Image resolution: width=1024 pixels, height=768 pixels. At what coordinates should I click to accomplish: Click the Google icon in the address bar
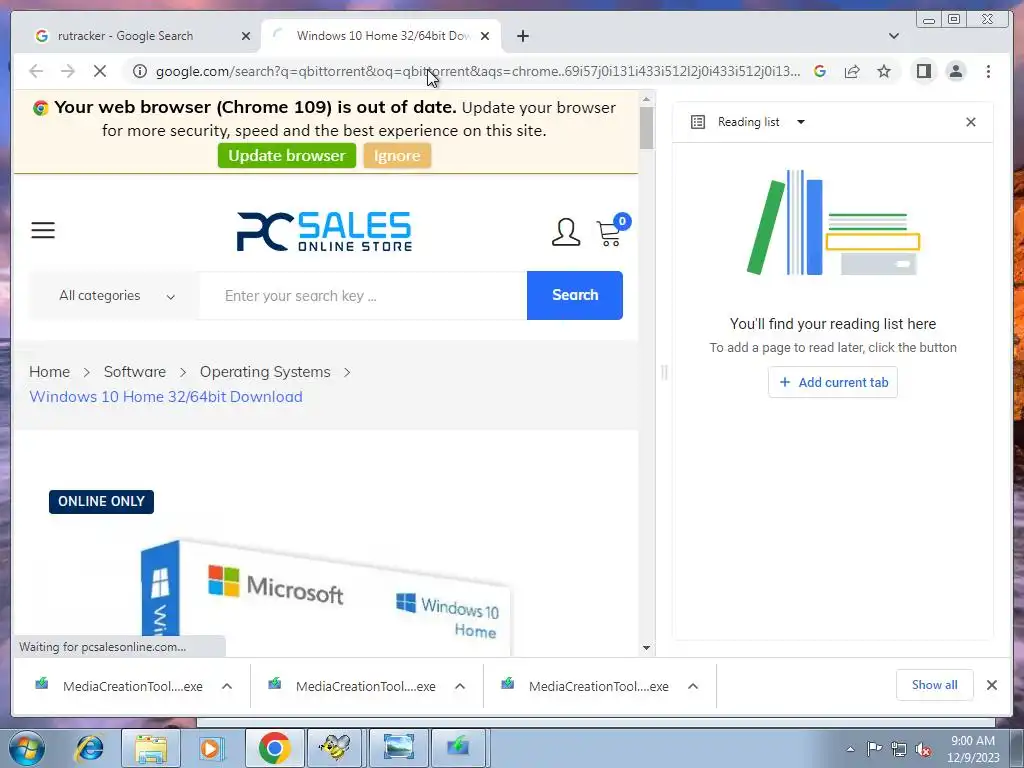820,71
